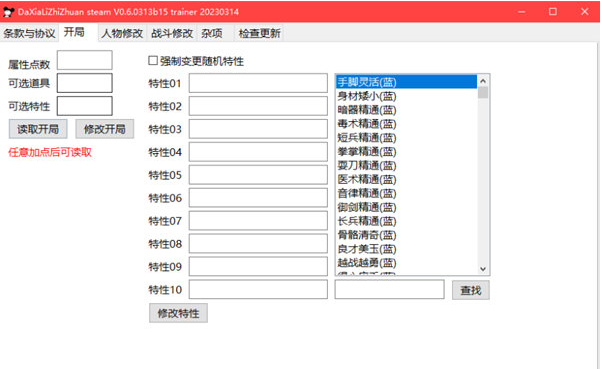Click the trait list scroll up arrow
This screenshot has width=602, height=369.
483,81
